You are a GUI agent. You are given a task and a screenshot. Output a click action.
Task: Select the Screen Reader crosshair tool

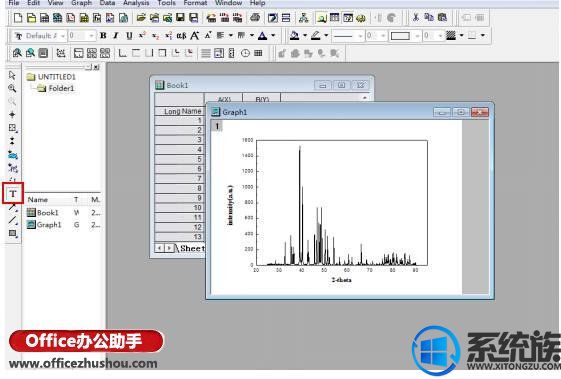coord(12,115)
